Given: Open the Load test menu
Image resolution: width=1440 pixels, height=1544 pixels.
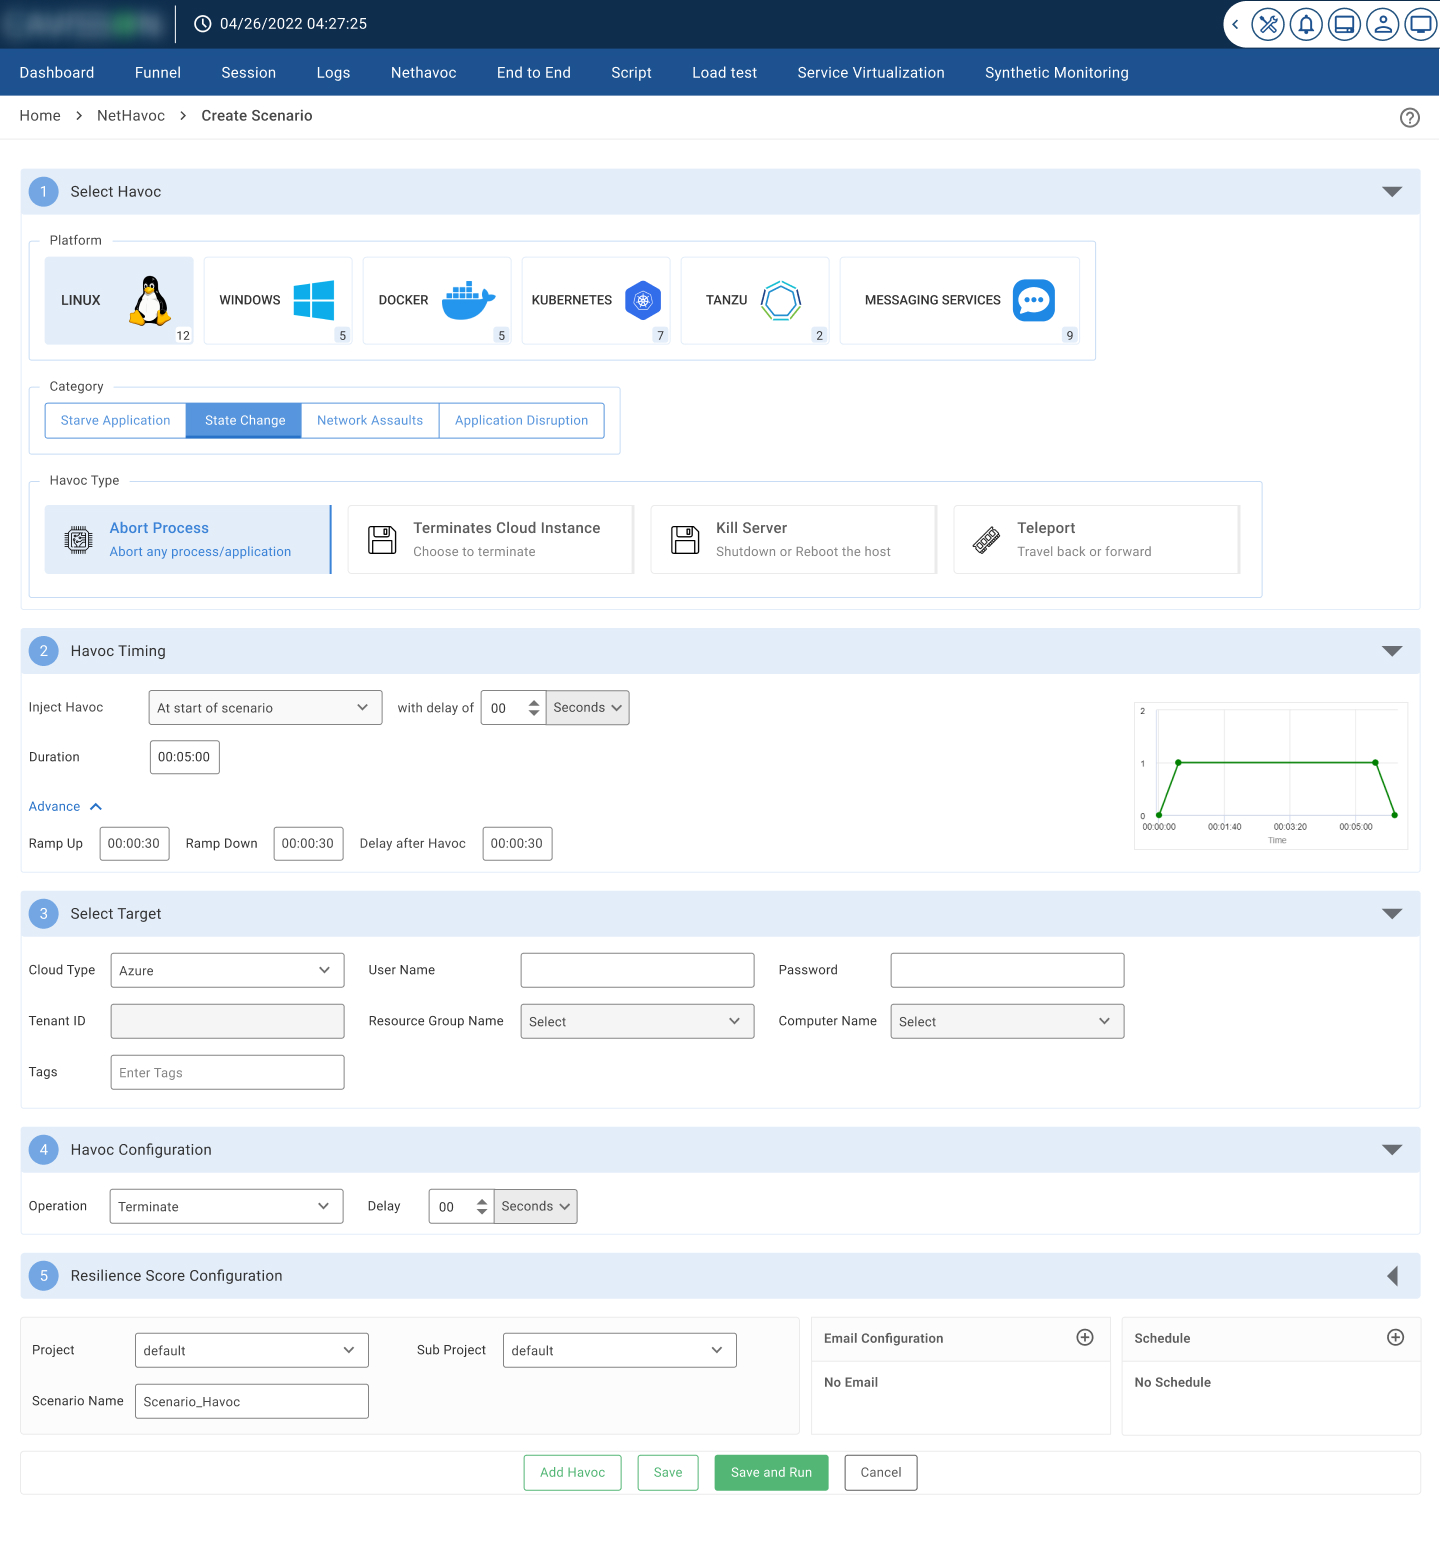Looking at the screenshot, I should click(x=724, y=73).
